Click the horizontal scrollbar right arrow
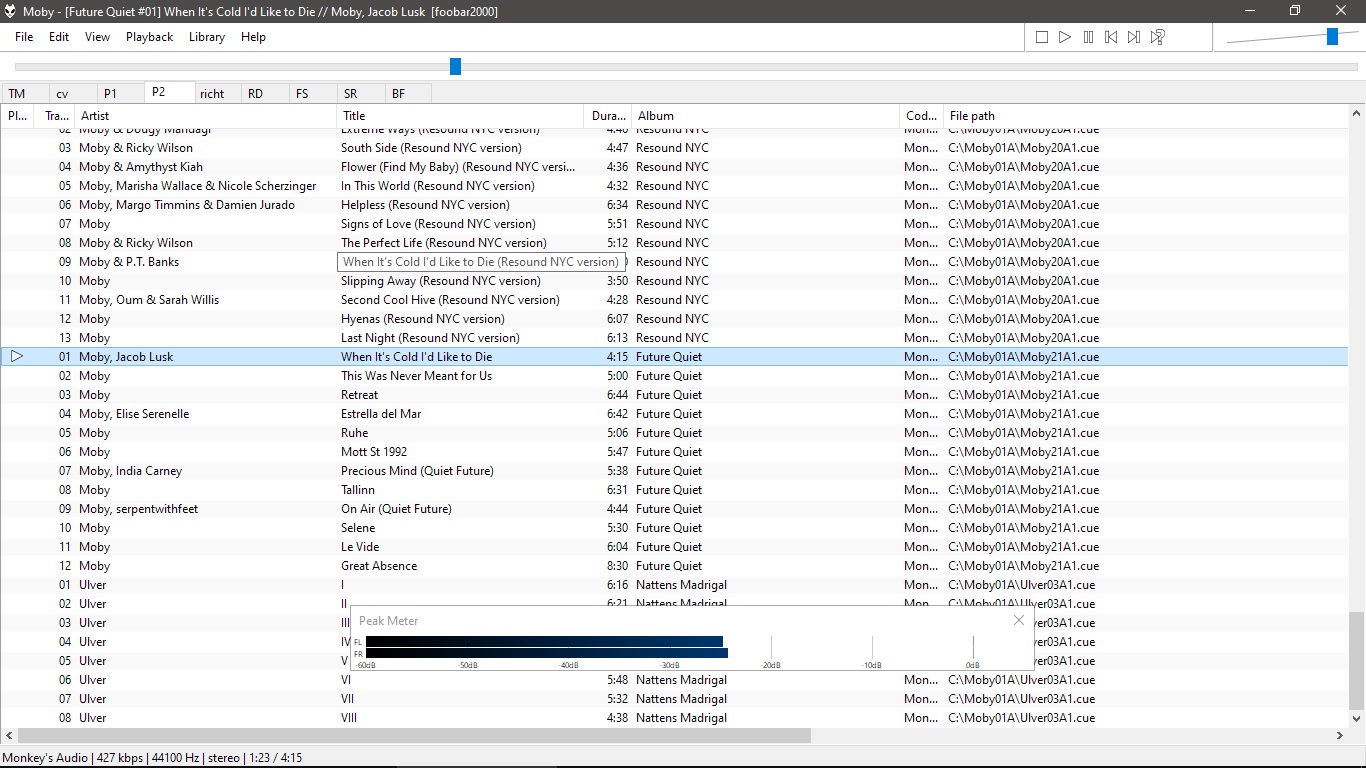This screenshot has height=768, width=1366. pos(1340,736)
